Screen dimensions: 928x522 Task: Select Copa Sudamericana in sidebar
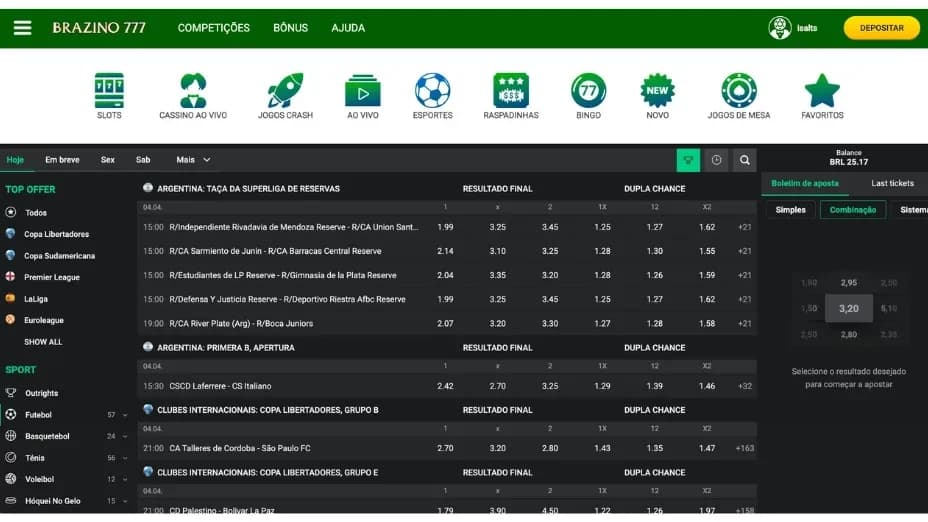(59, 256)
